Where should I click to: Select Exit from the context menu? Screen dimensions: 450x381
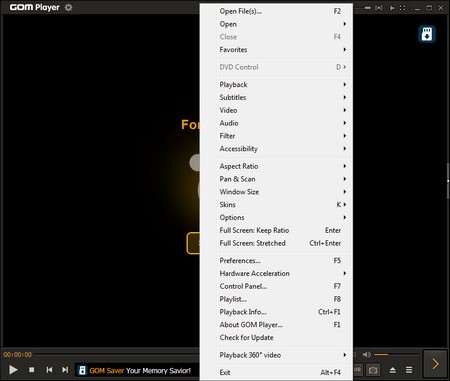pyautogui.click(x=280, y=372)
